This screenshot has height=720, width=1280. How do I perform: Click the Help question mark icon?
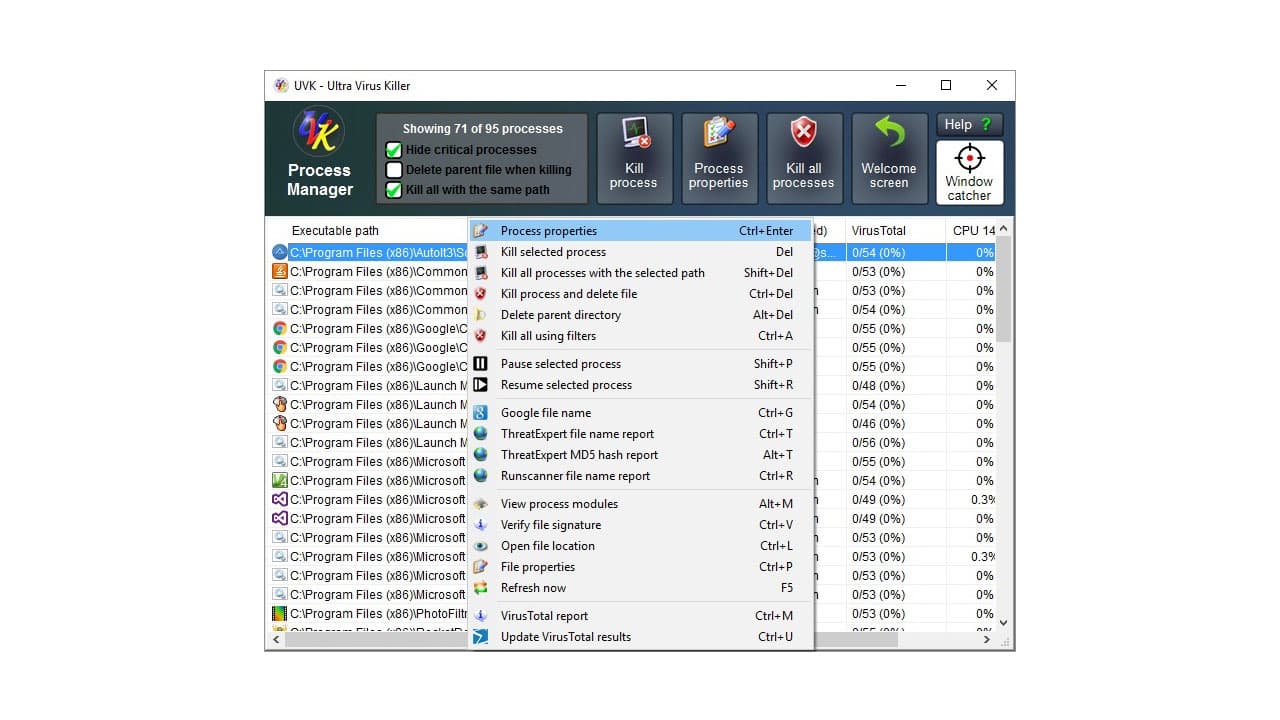(988, 124)
